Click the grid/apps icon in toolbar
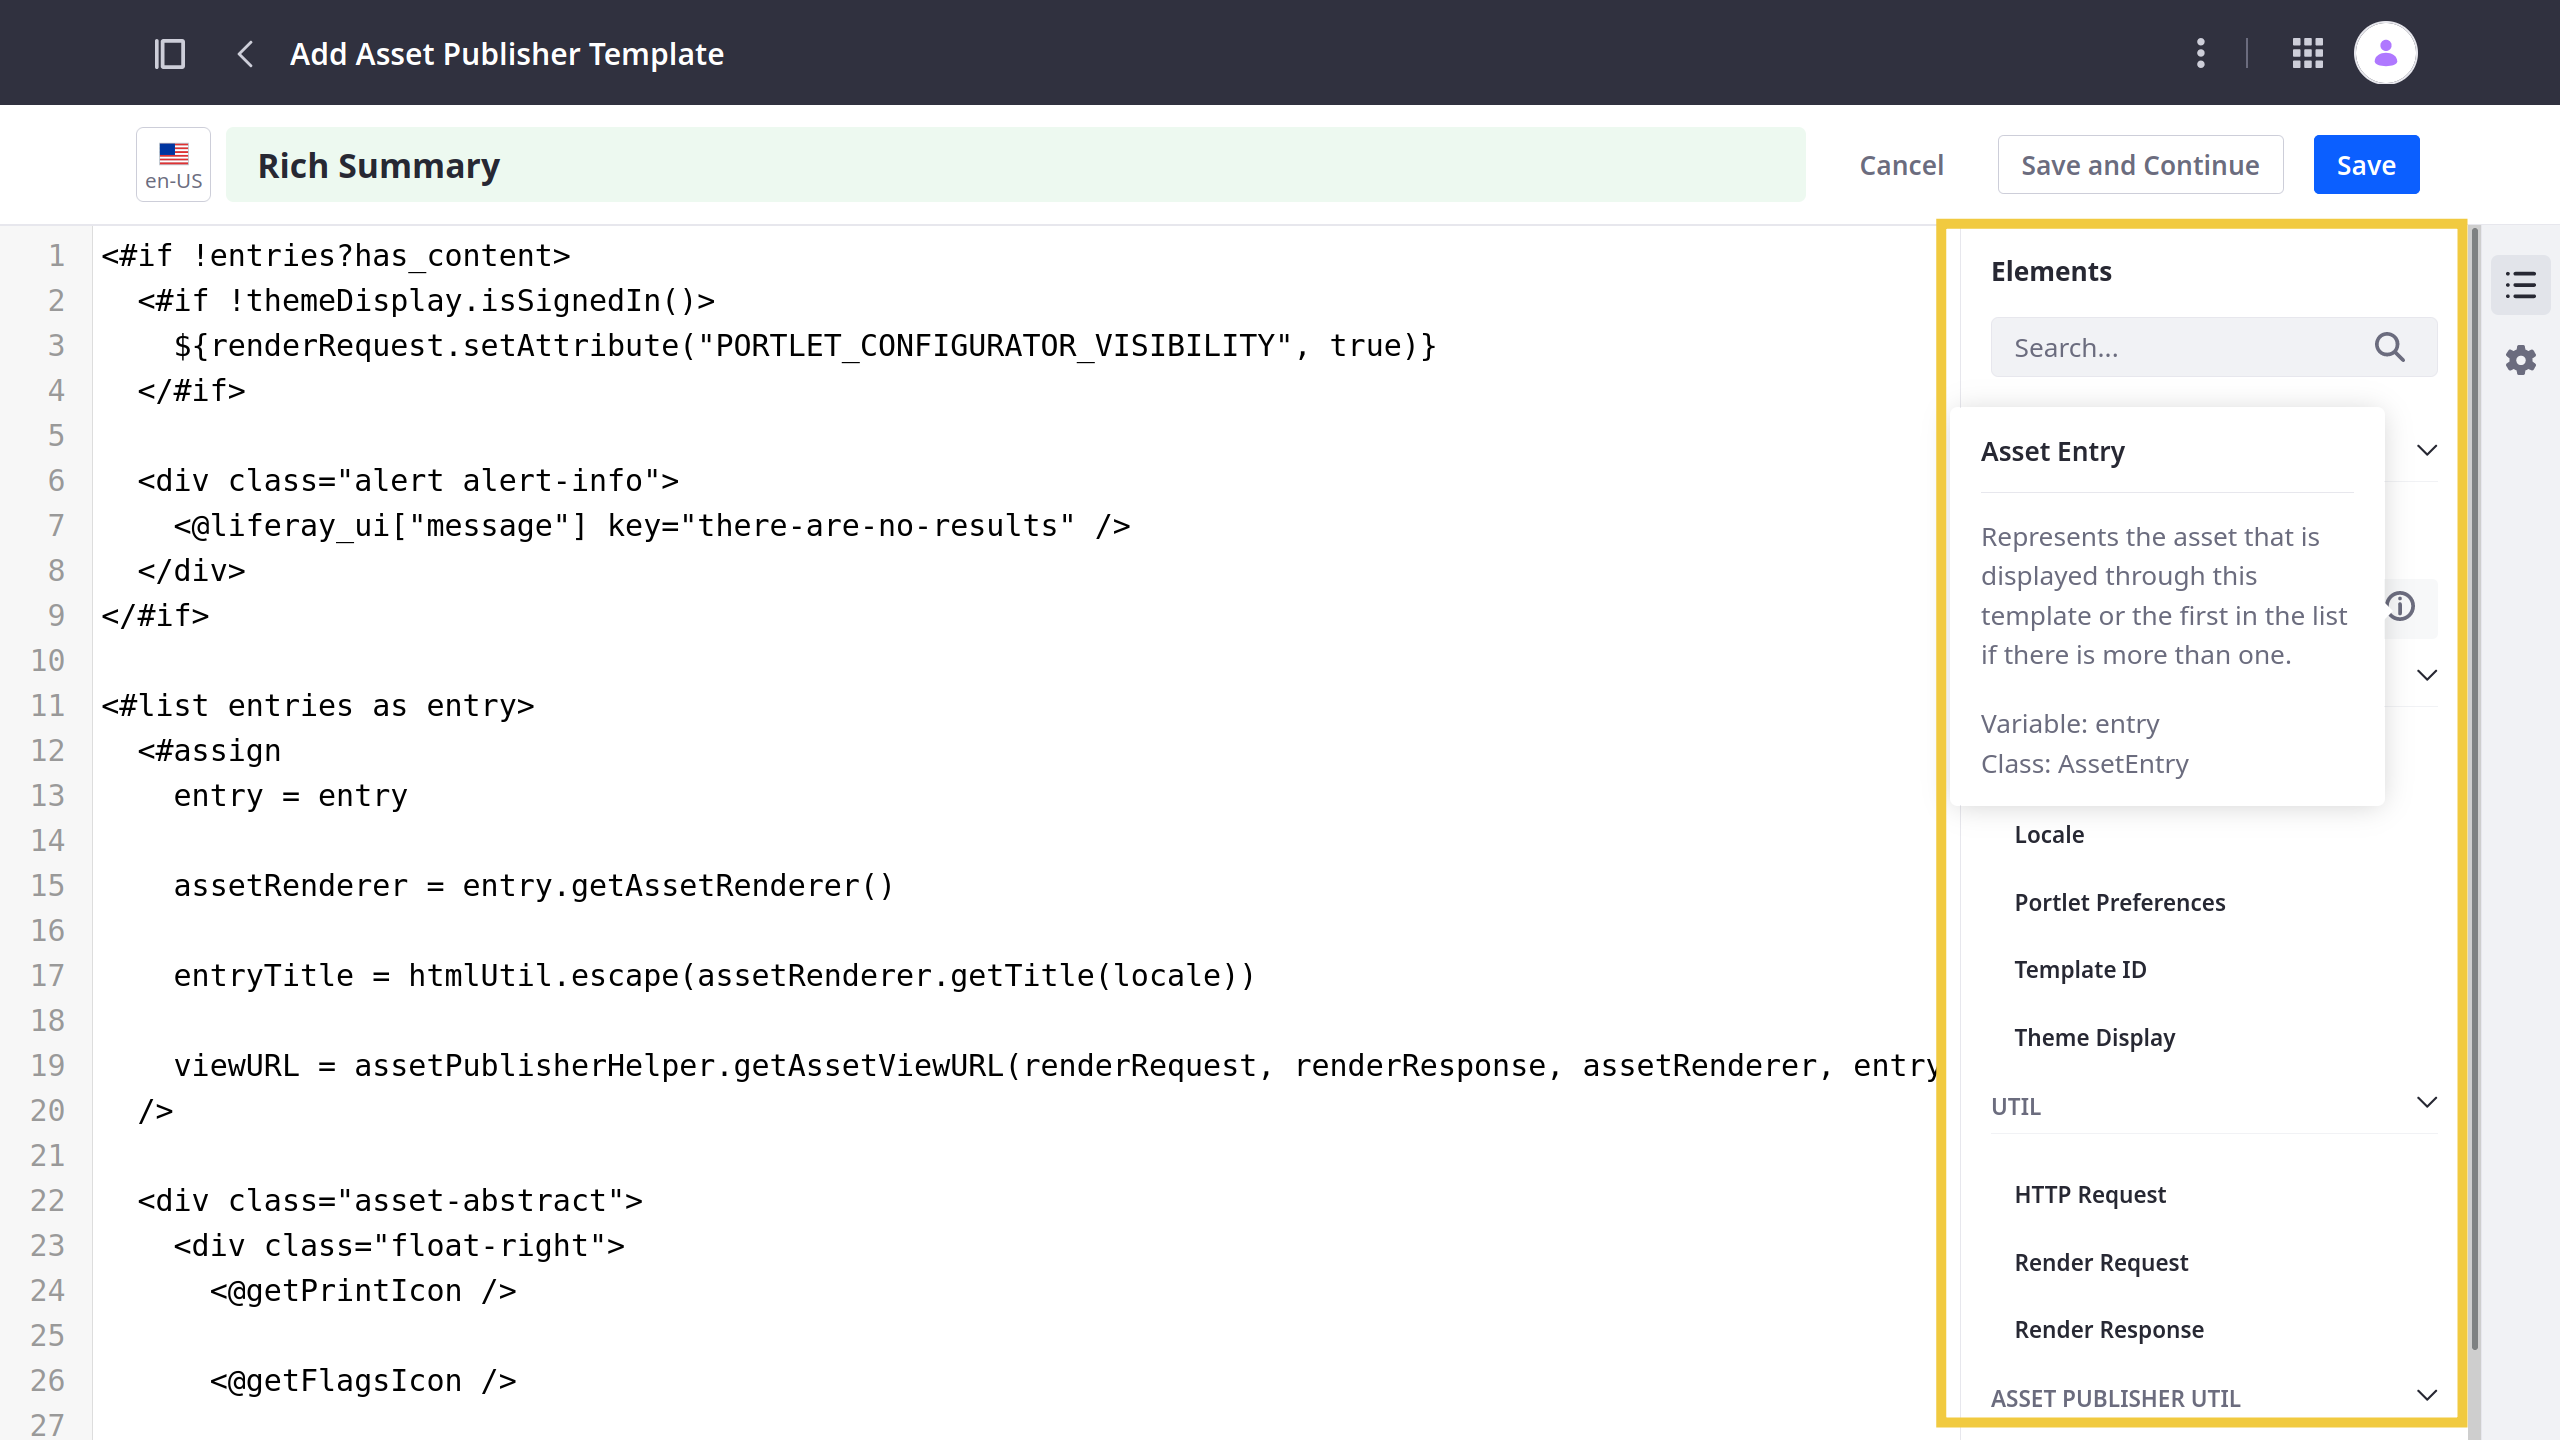2560x1440 pixels. (2307, 53)
